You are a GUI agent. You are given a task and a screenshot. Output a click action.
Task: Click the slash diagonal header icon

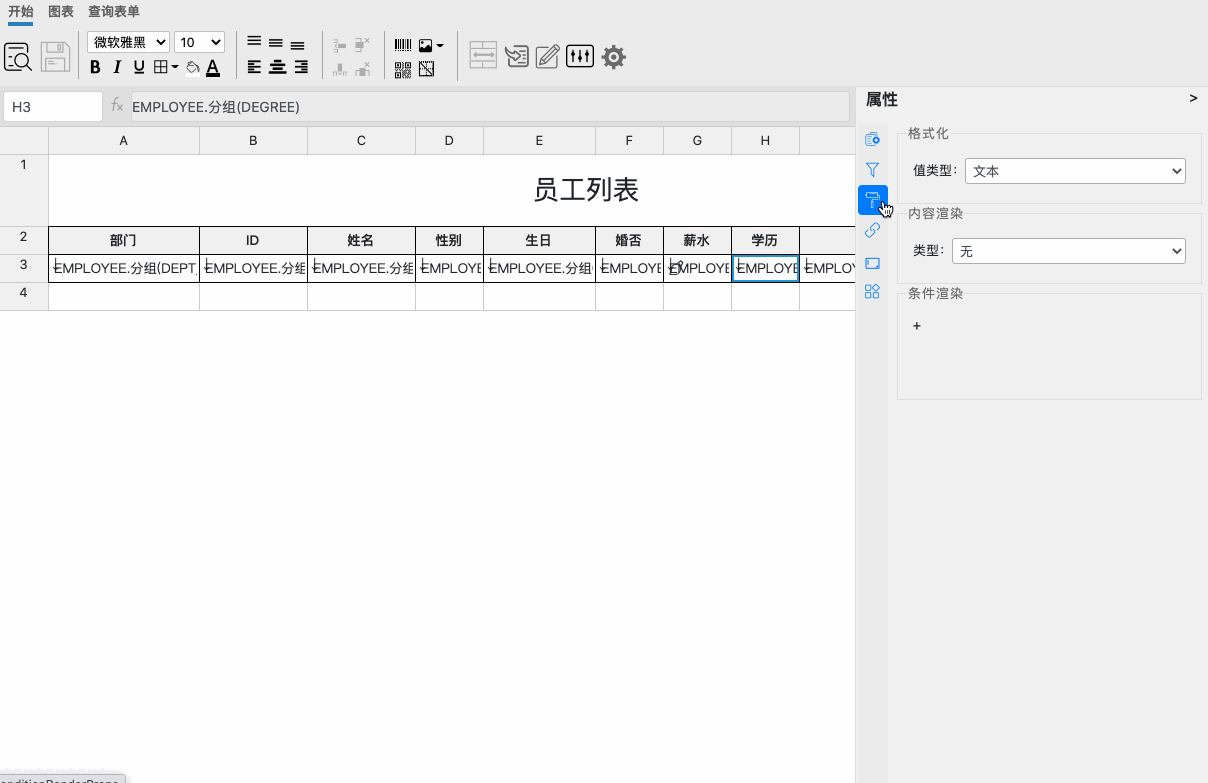point(427,69)
